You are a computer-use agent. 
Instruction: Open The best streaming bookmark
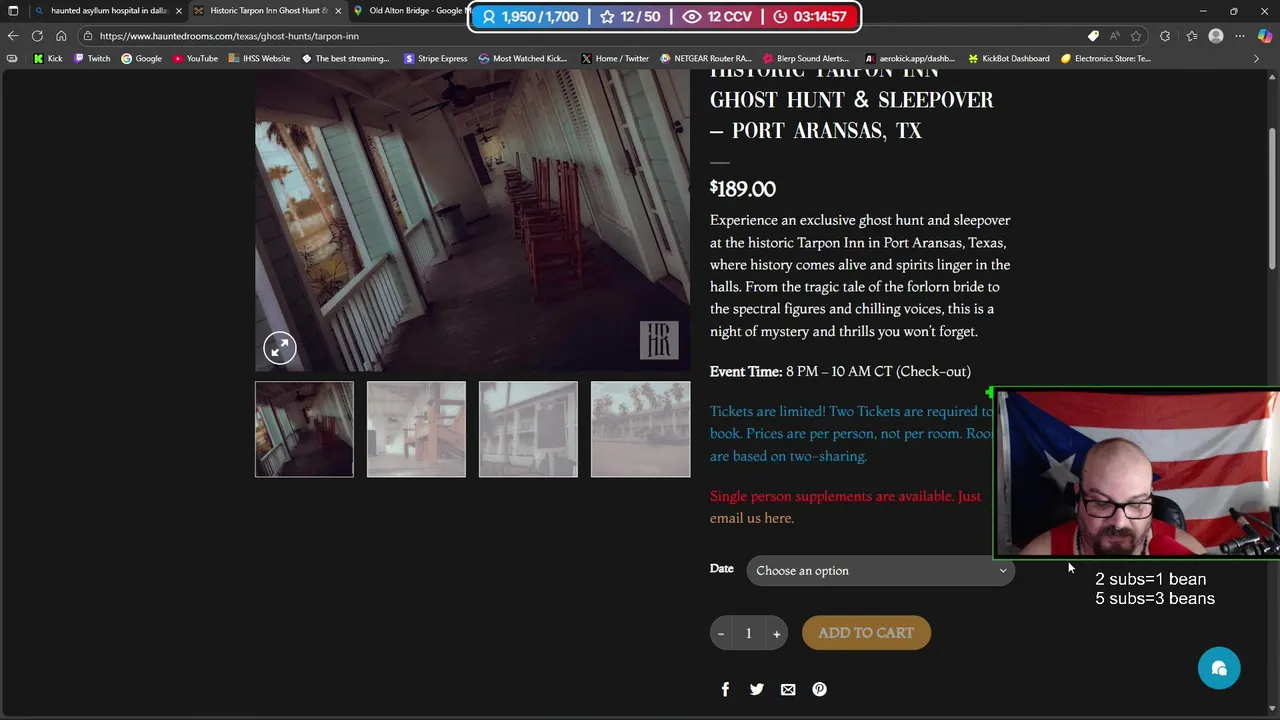[346, 59]
